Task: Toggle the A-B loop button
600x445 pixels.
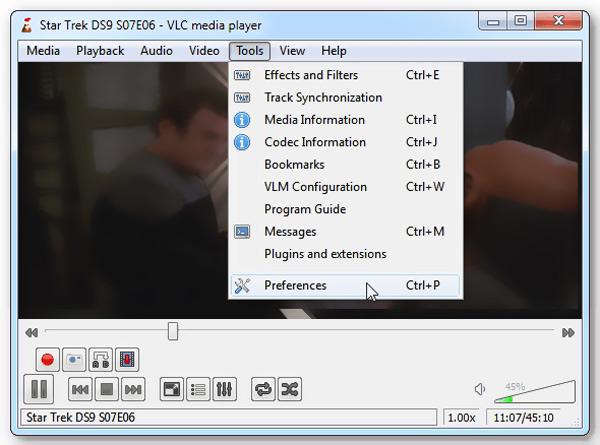Action: 101,359
